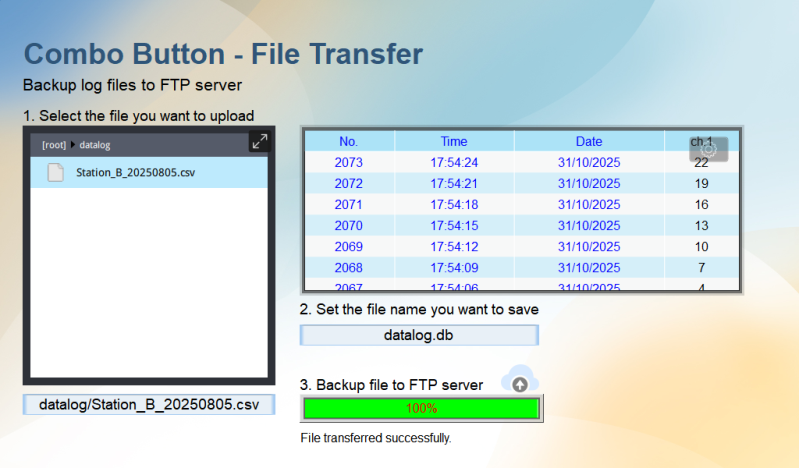Click ch.1 value 13
The height and width of the screenshot is (468, 799).
click(x=702, y=225)
